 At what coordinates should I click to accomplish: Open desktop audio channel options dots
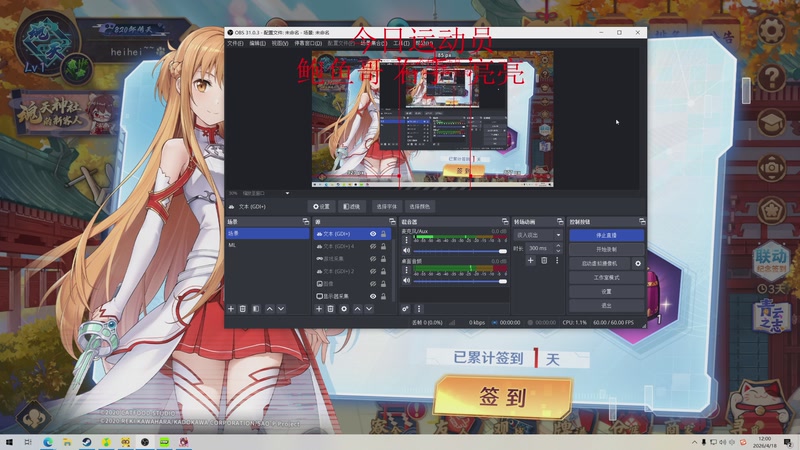(406, 270)
